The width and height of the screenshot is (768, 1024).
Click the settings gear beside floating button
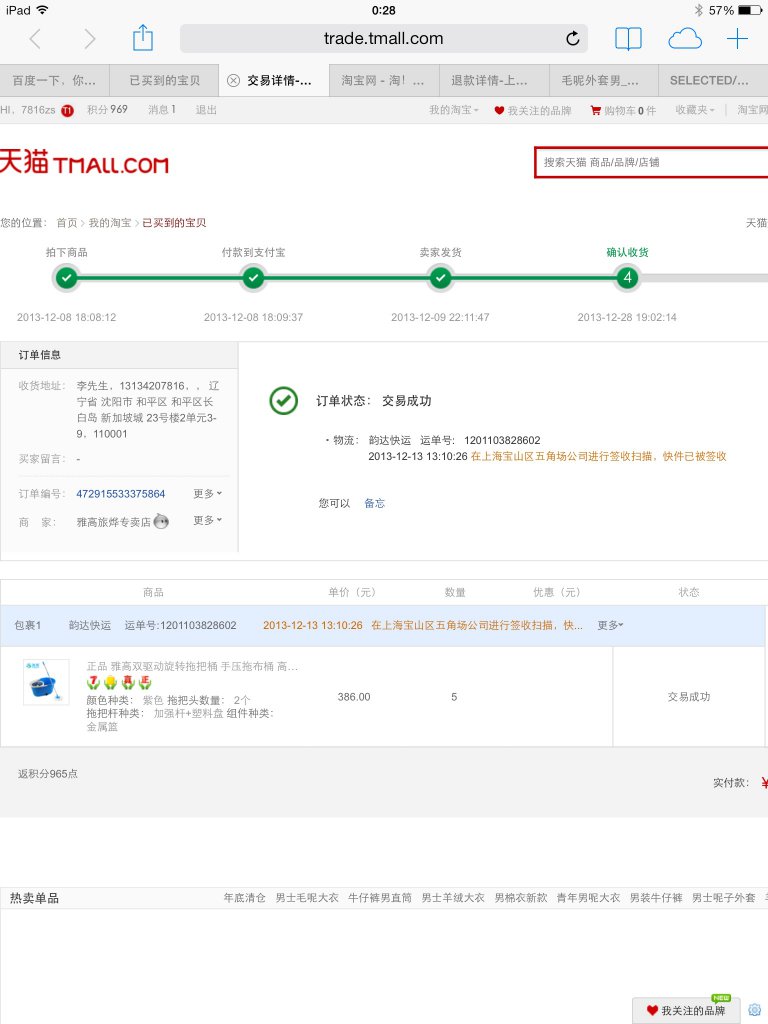754,1010
